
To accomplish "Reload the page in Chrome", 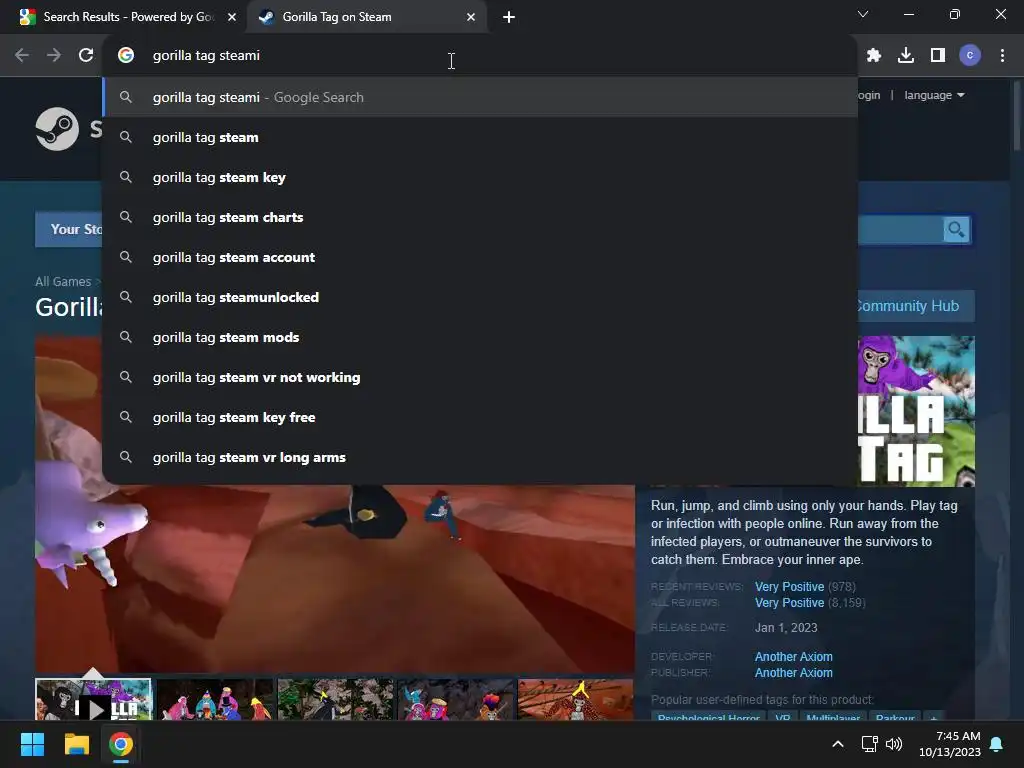I will (86, 56).
